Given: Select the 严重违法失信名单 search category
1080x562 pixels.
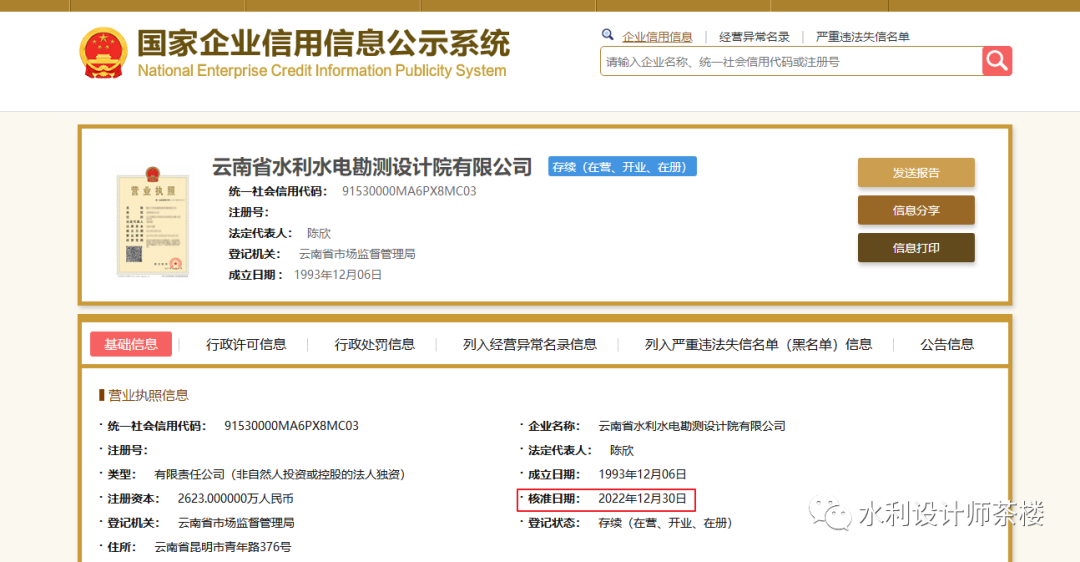Looking at the screenshot, I should 862,37.
